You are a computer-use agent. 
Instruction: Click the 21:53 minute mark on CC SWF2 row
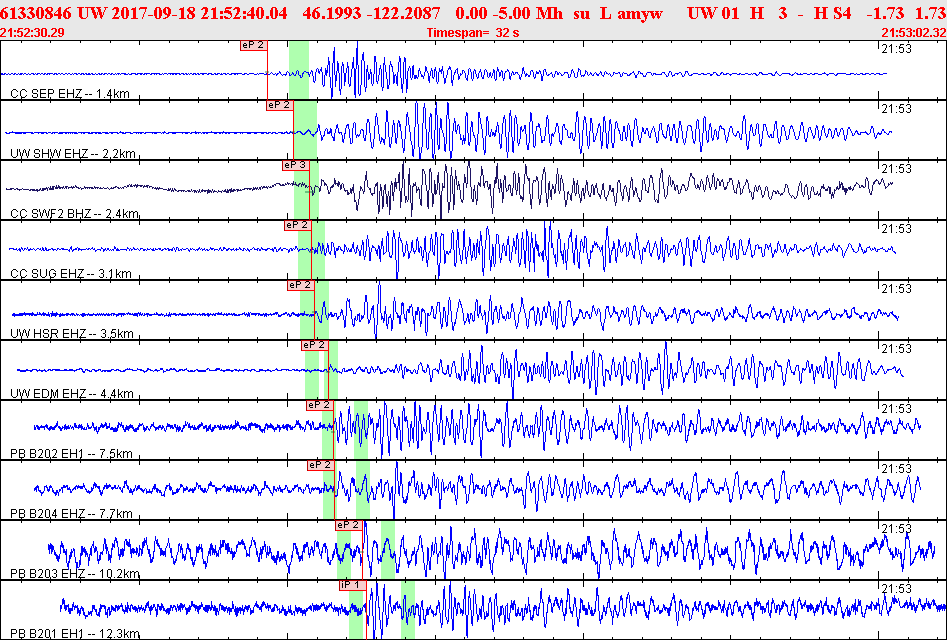click(896, 168)
